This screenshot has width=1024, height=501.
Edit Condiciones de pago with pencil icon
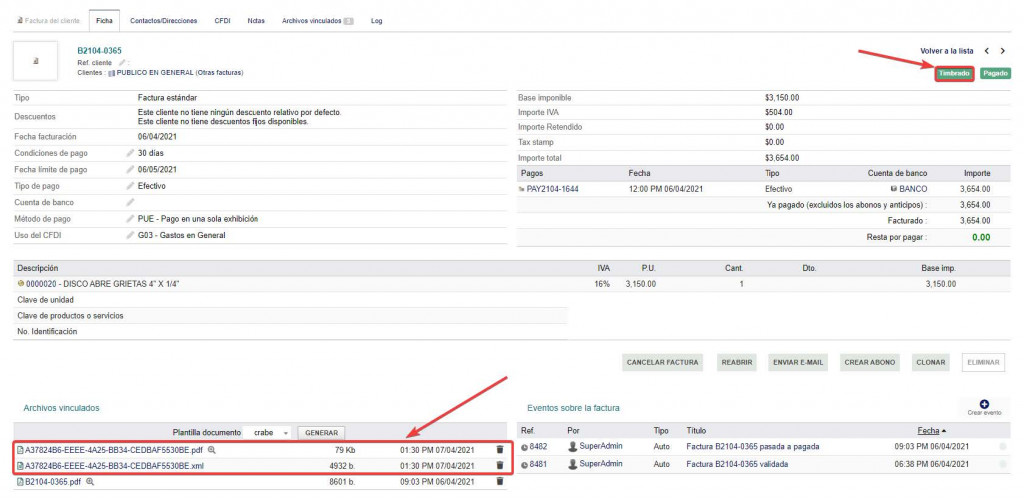click(x=130, y=153)
